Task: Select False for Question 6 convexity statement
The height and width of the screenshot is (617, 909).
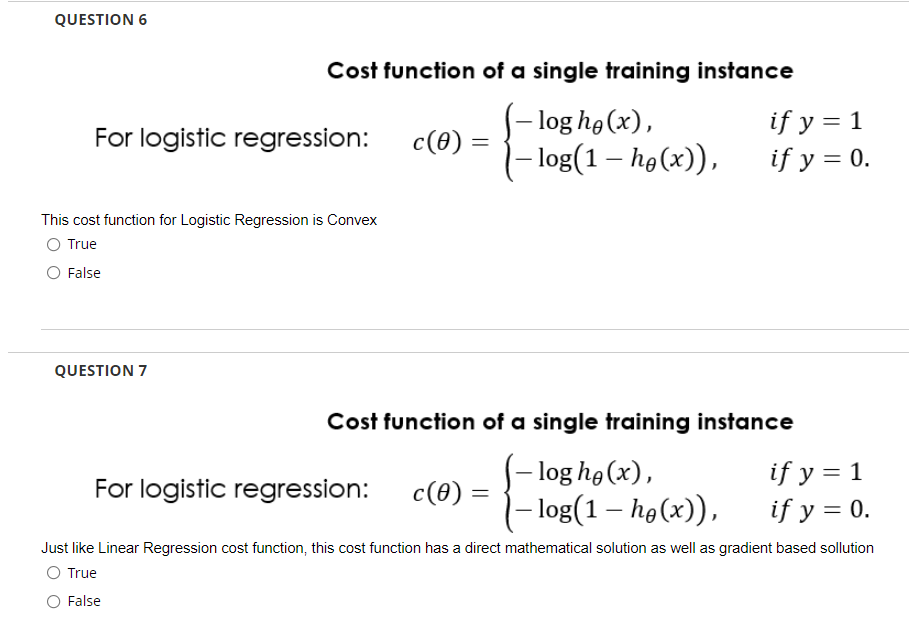Action: tap(53, 272)
